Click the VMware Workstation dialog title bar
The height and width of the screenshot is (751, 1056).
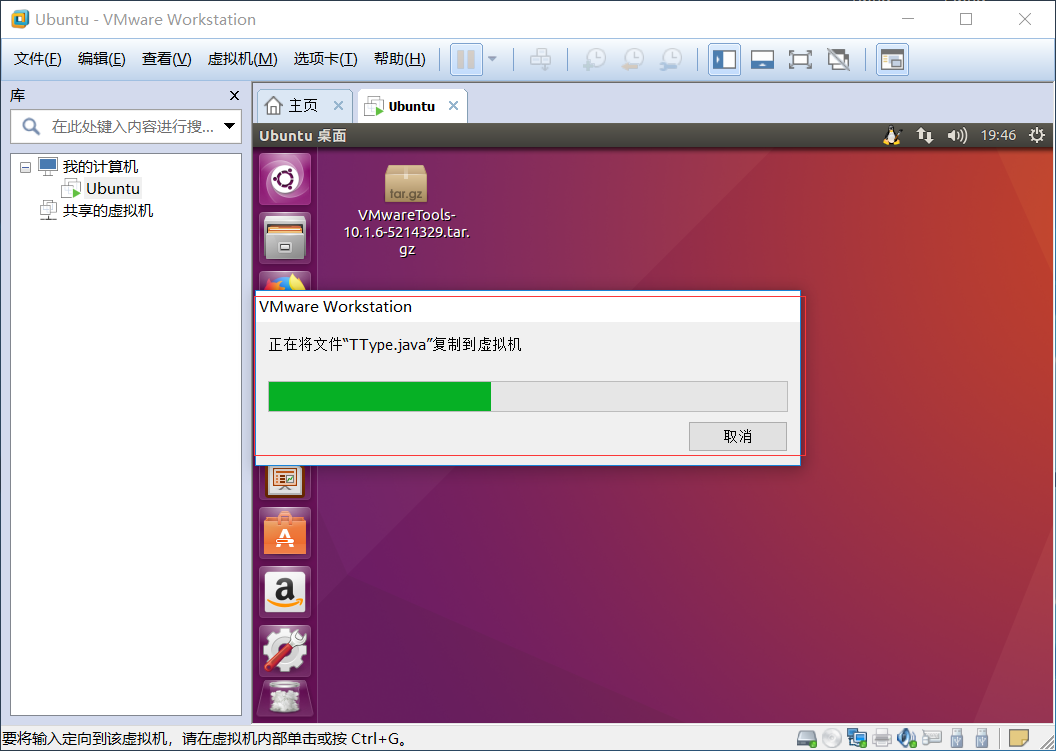527,306
